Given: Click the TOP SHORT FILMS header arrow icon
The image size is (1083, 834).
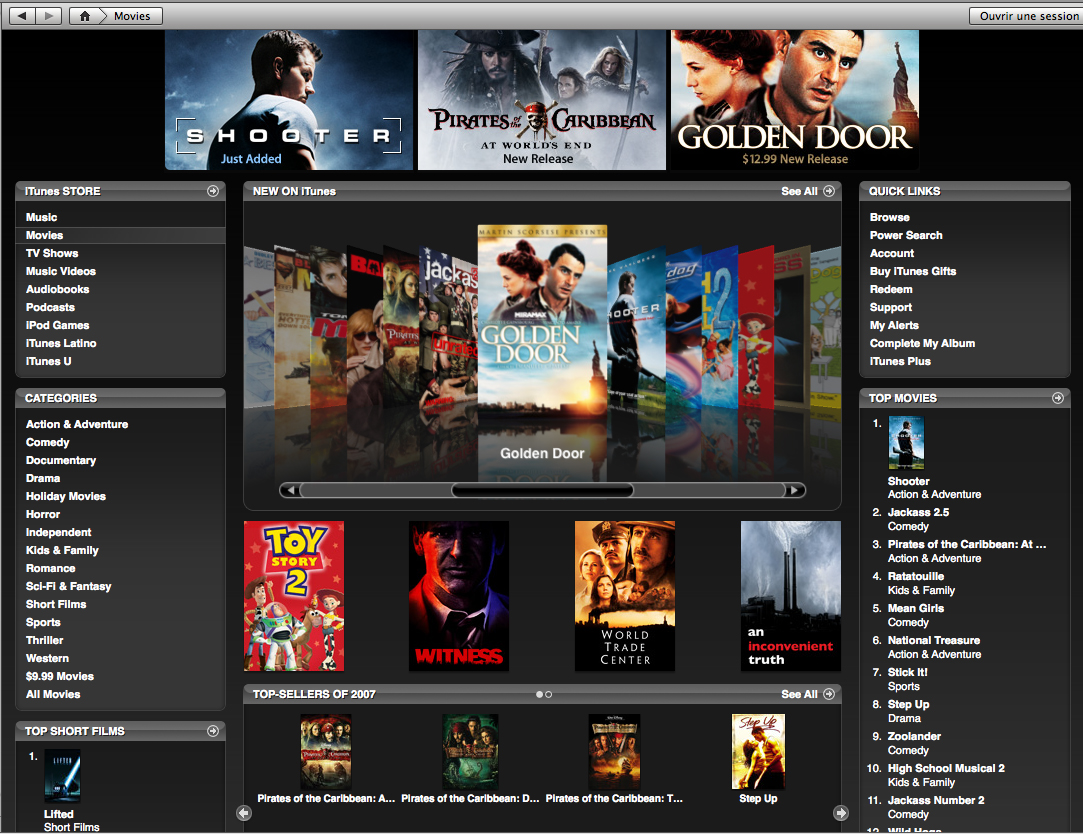Looking at the screenshot, I should [x=213, y=731].
